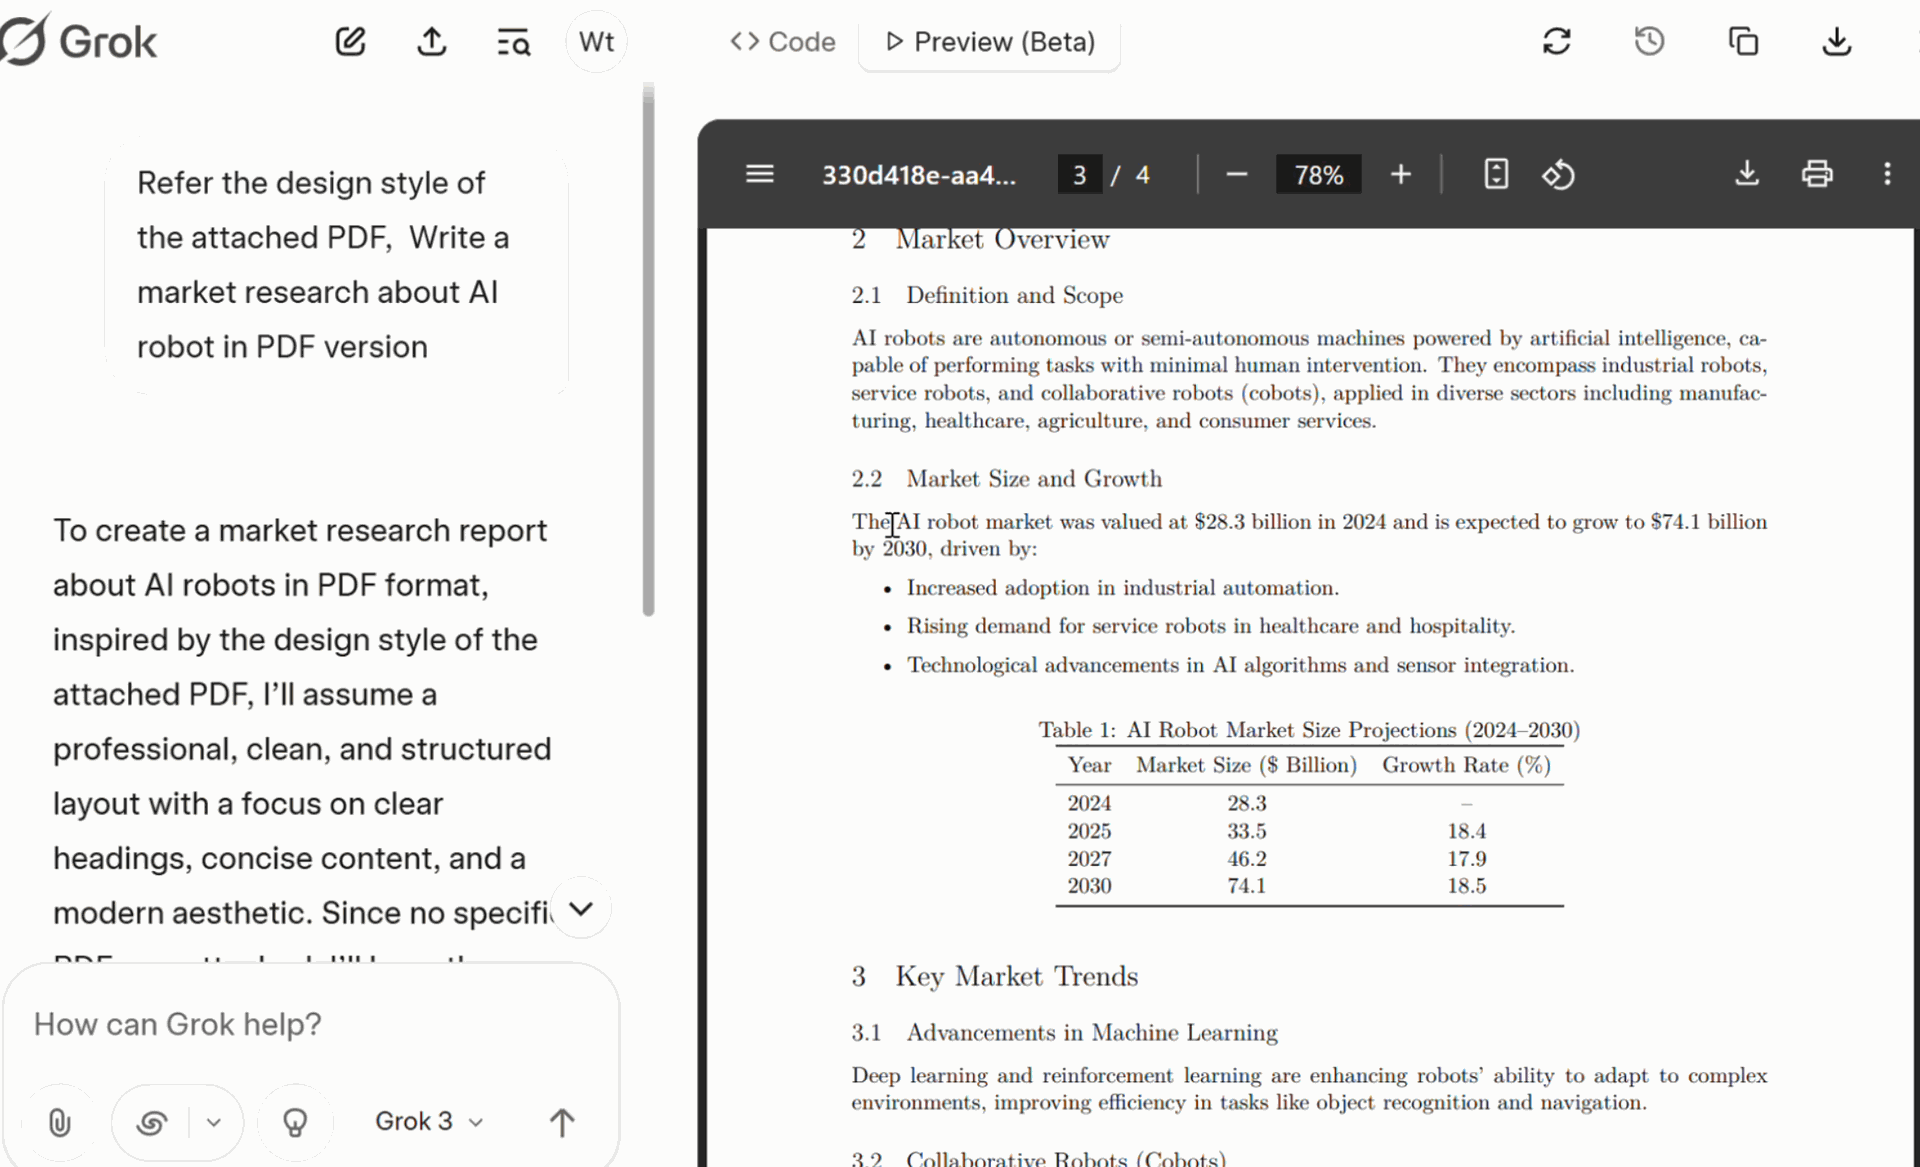Download the artifact from top-right header
The image size is (1920, 1167).
[x=1837, y=42]
